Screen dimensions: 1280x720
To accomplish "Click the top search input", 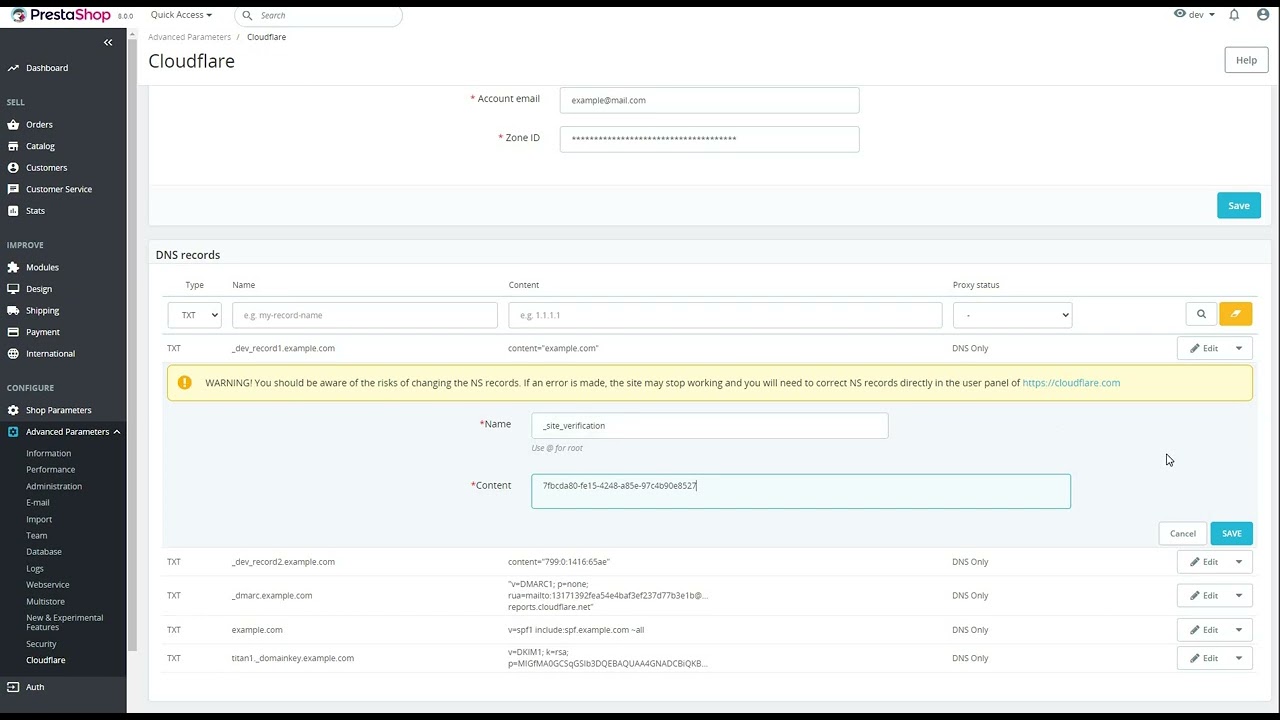I will [x=318, y=15].
